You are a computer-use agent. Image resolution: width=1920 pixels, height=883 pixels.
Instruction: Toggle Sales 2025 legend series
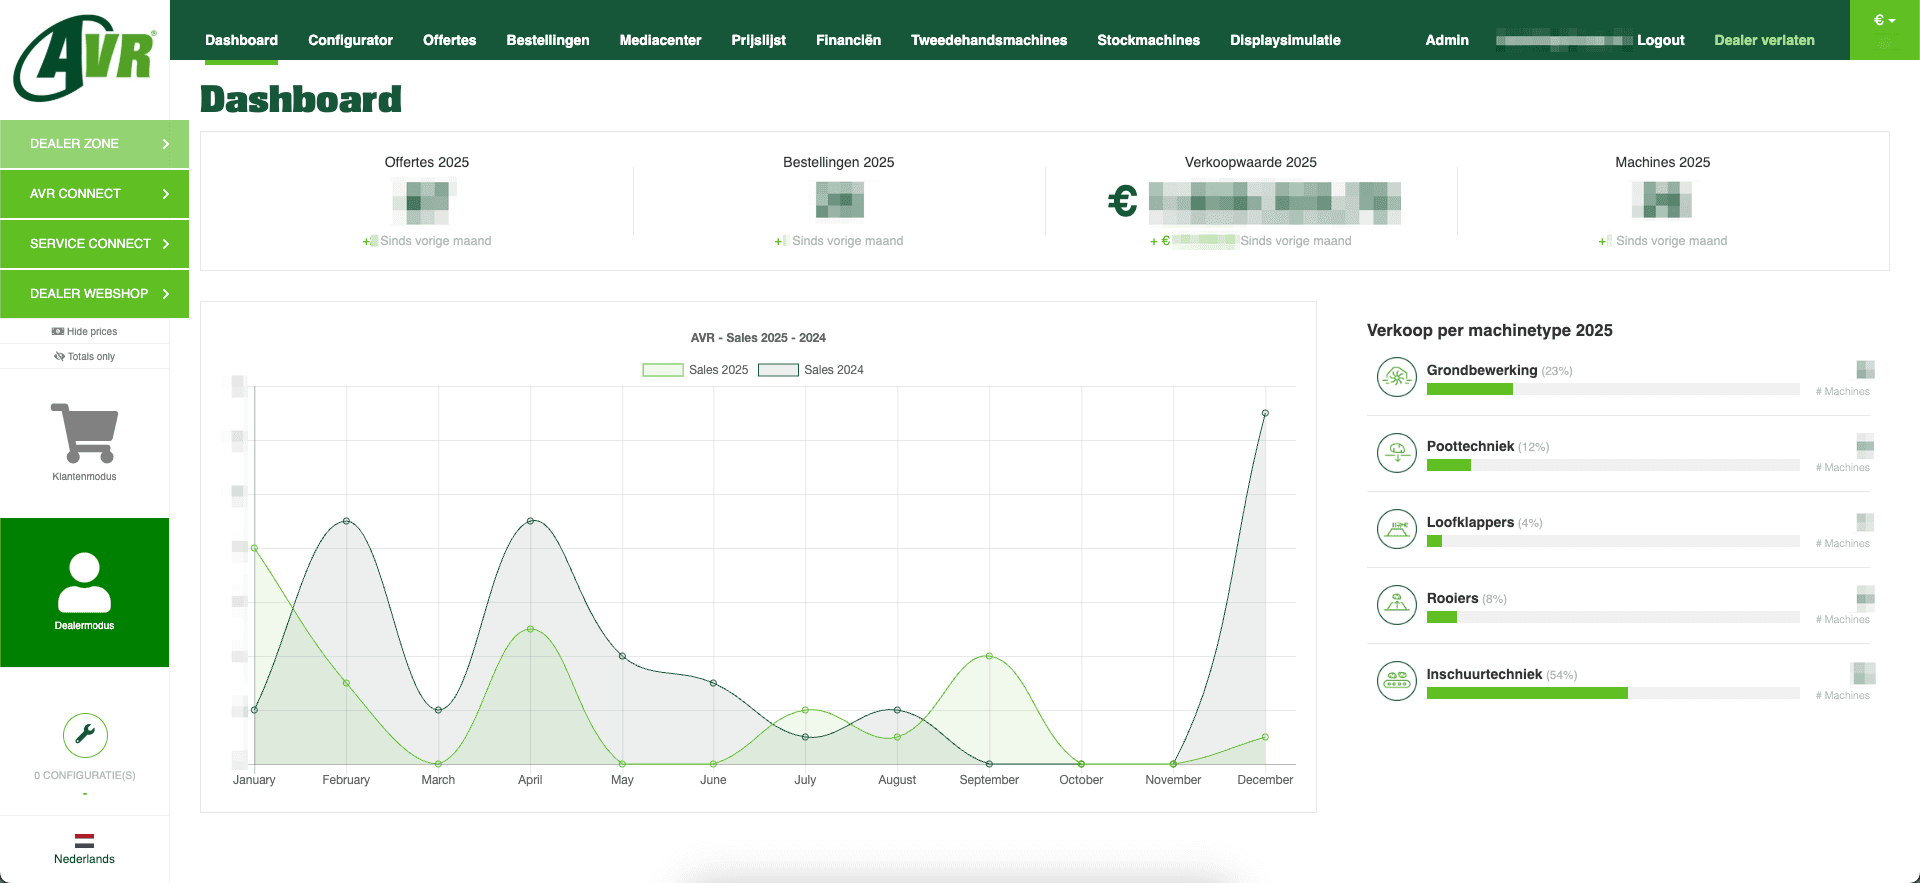695,370
